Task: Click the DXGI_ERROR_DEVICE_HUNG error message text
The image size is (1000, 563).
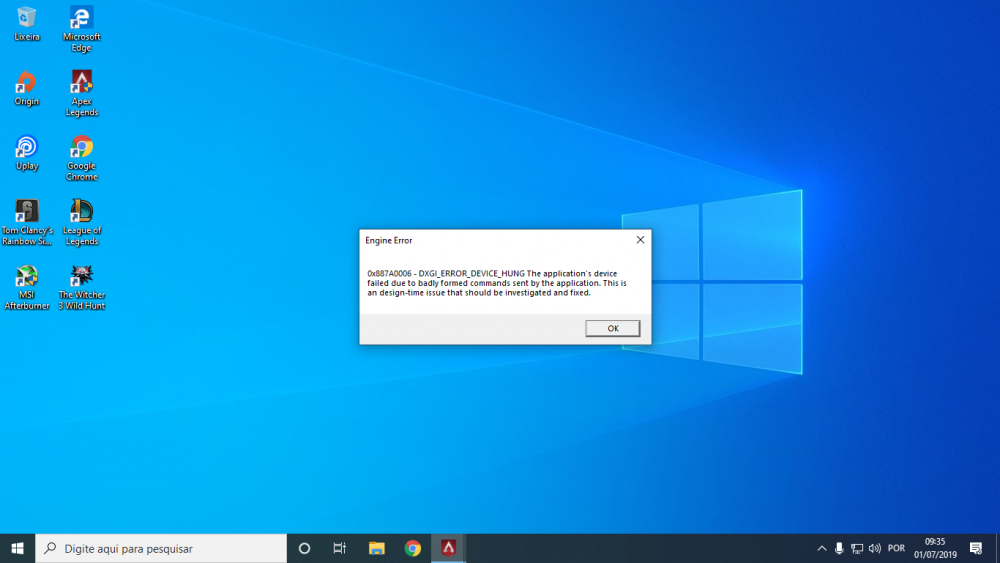Action: coord(497,283)
